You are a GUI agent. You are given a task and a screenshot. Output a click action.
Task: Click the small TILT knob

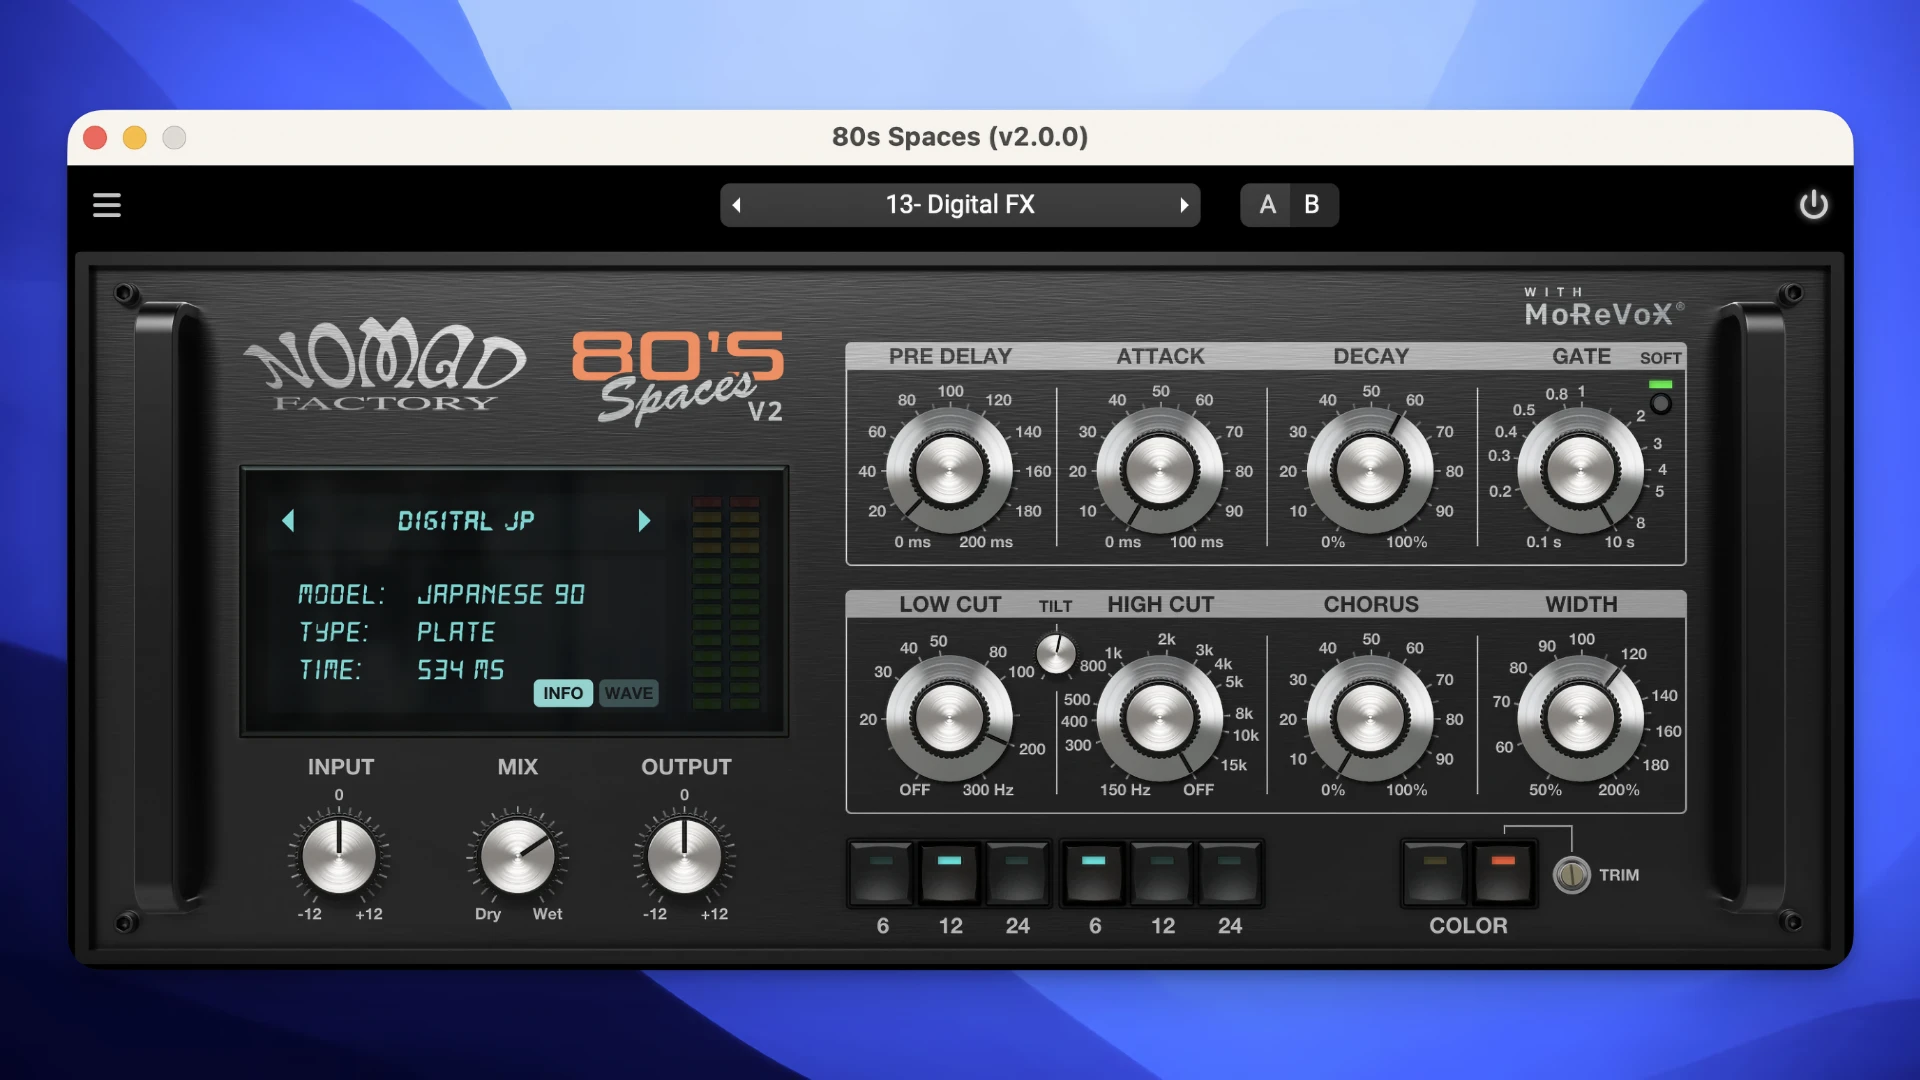pos(1056,654)
